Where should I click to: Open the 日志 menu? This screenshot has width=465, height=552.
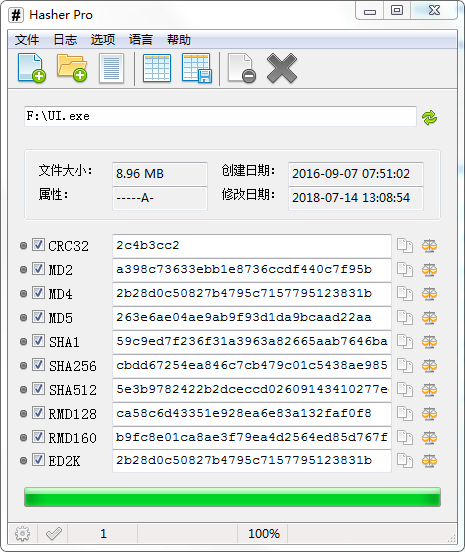coord(65,39)
